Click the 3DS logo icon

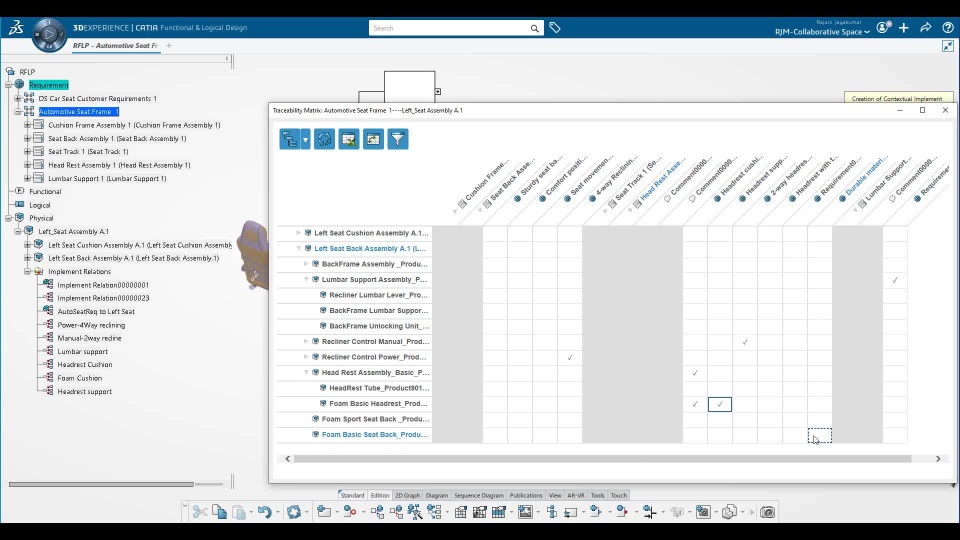point(16,27)
